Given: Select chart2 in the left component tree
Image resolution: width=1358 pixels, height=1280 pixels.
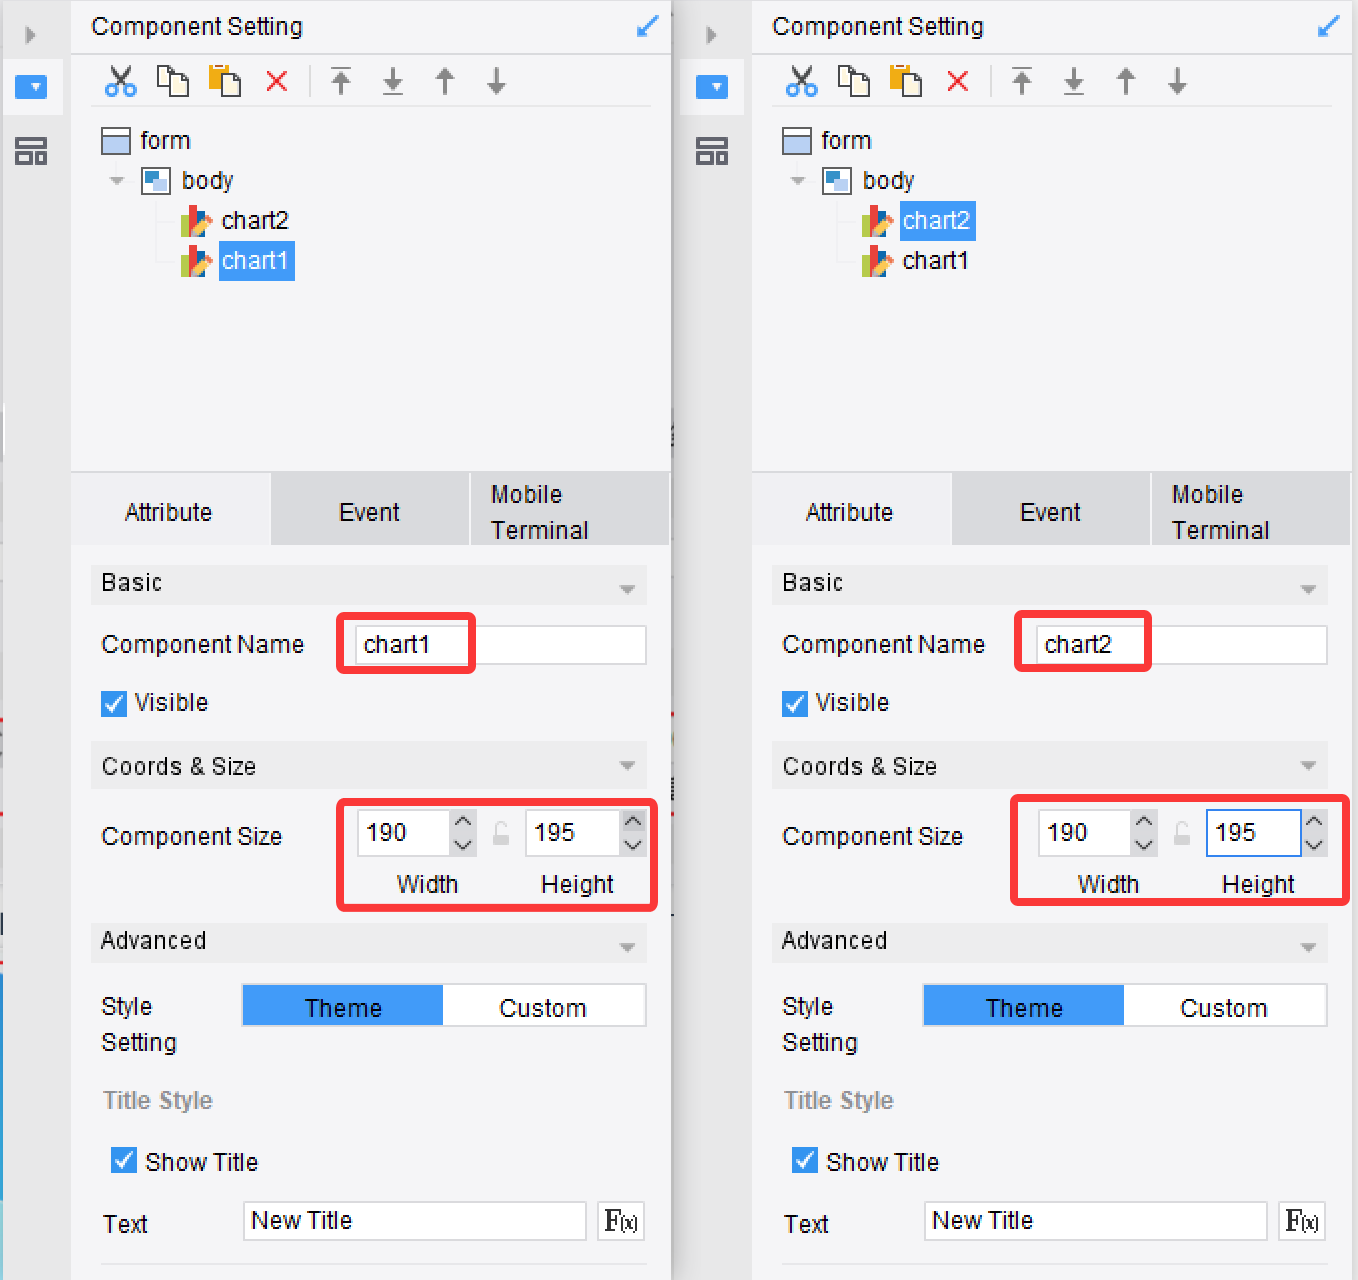Looking at the screenshot, I should click(255, 220).
